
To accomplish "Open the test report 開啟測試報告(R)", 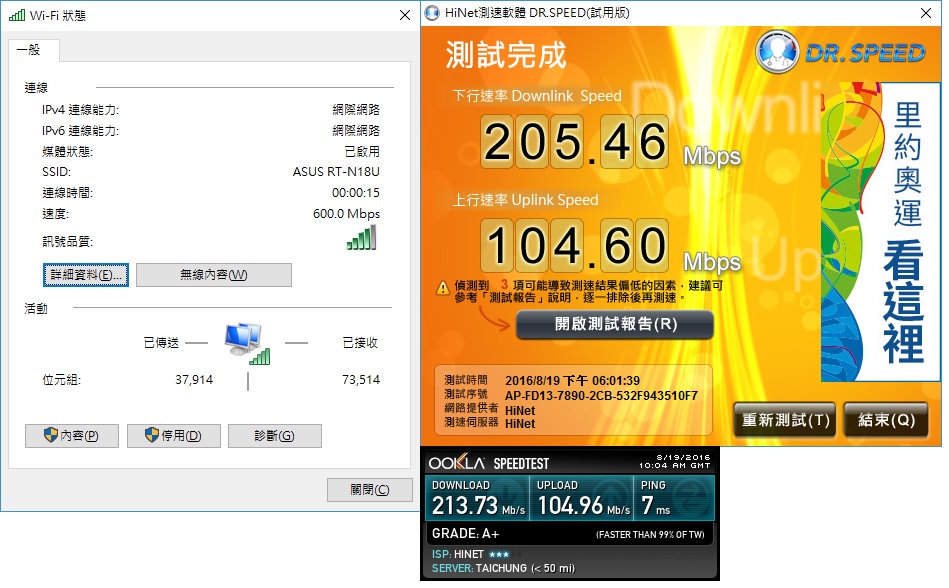I will [x=615, y=324].
